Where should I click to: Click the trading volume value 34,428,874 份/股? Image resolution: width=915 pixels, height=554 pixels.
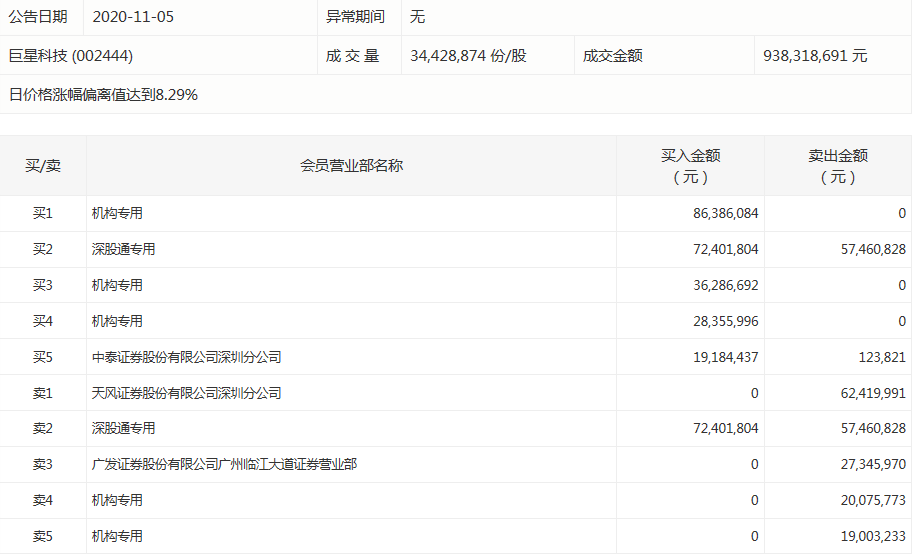point(468,56)
